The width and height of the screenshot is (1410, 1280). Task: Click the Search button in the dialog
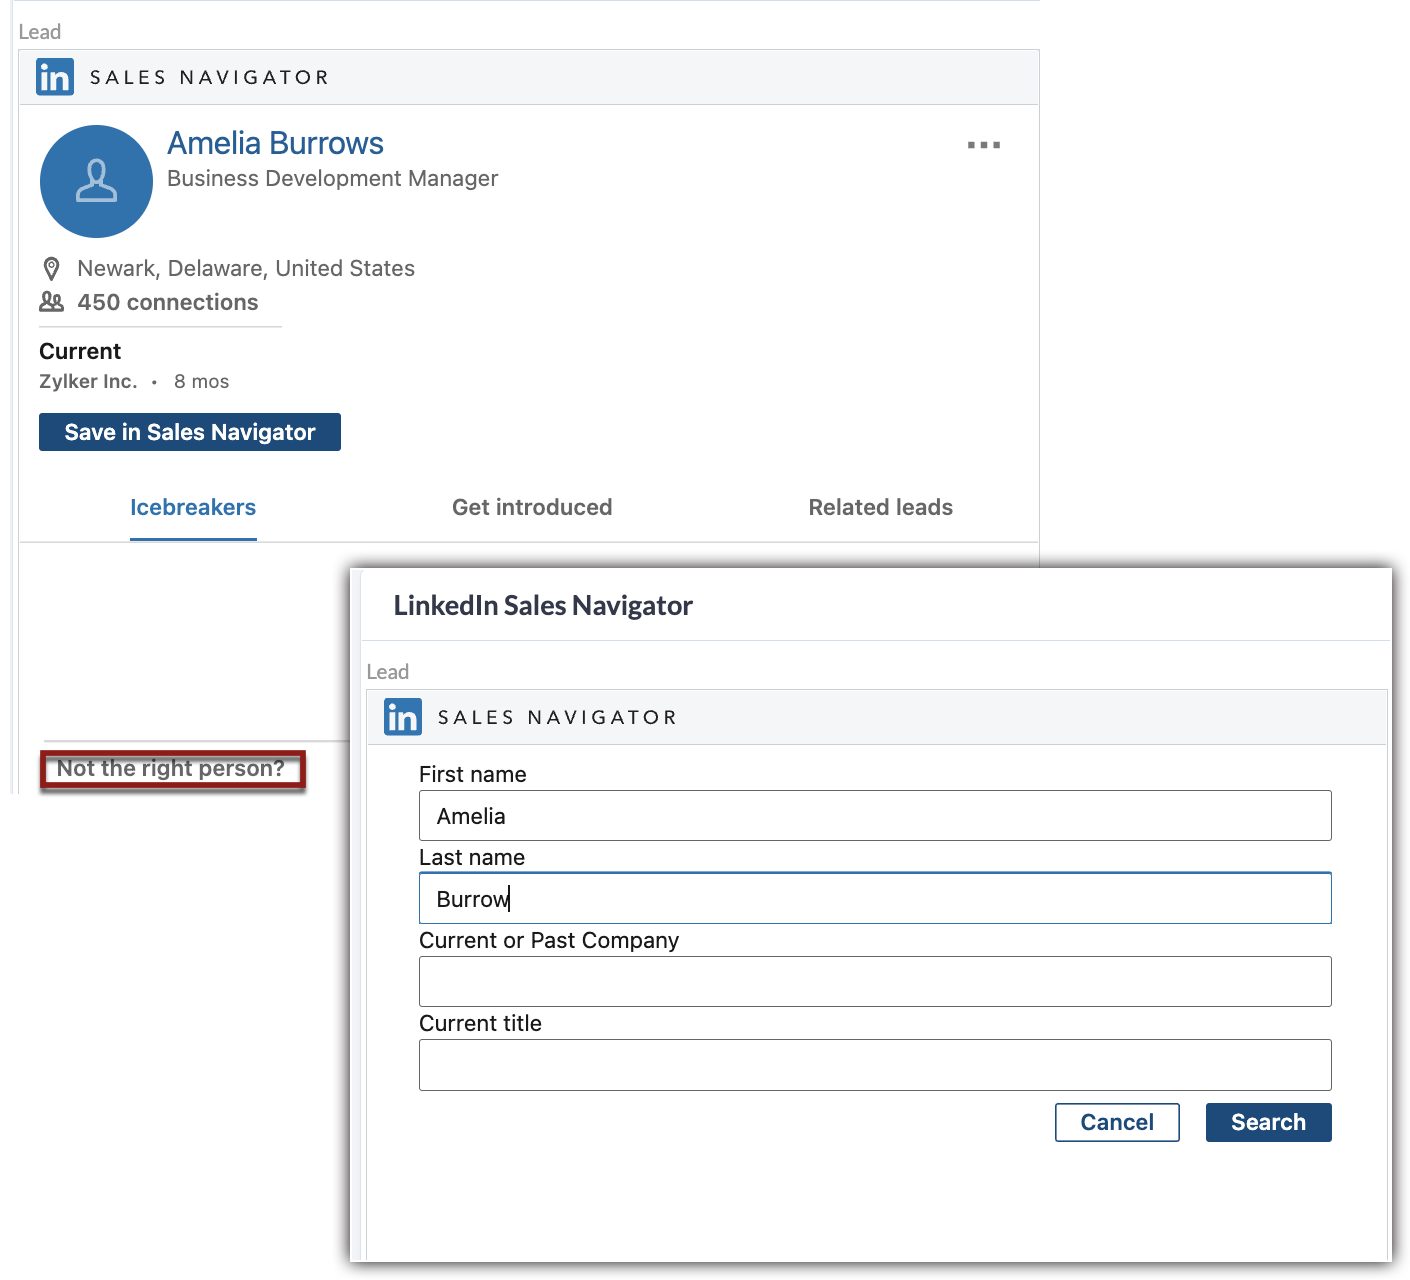tap(1268, 1122)
